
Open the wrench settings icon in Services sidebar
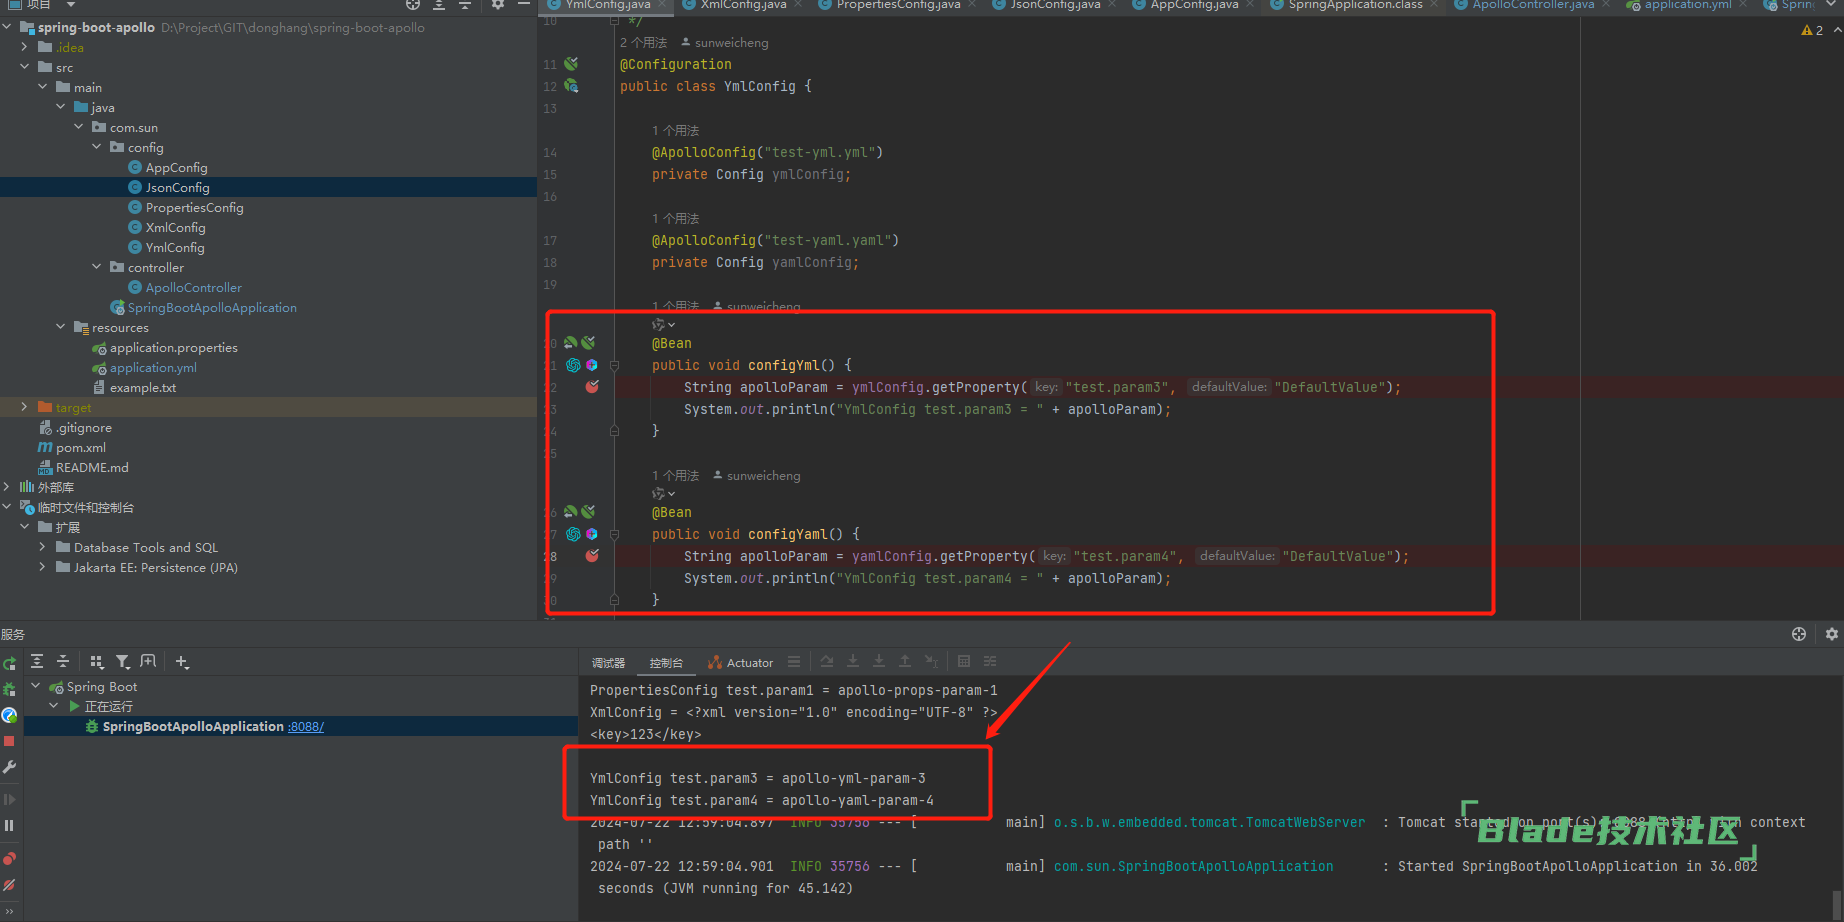tap(9, 767)
